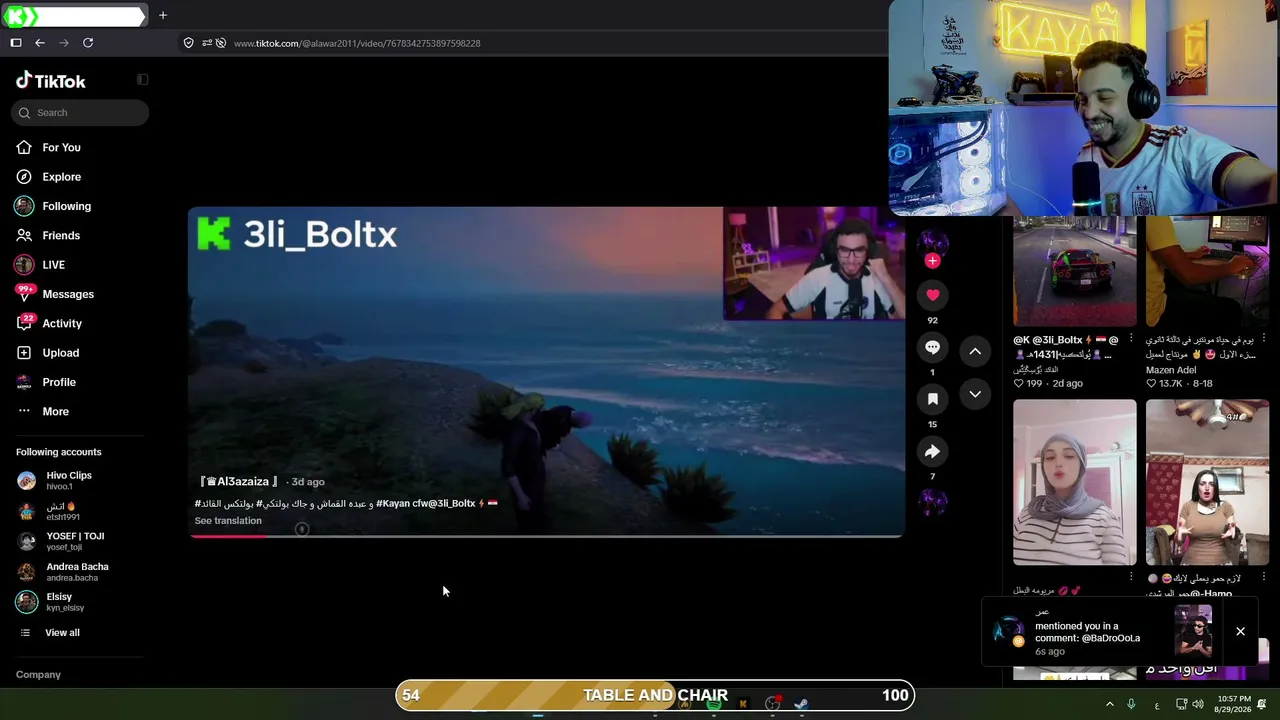1280x720 pixels.
Task: Reload the TikTok page
Action: pyautogui.click(x=88, y=43)
